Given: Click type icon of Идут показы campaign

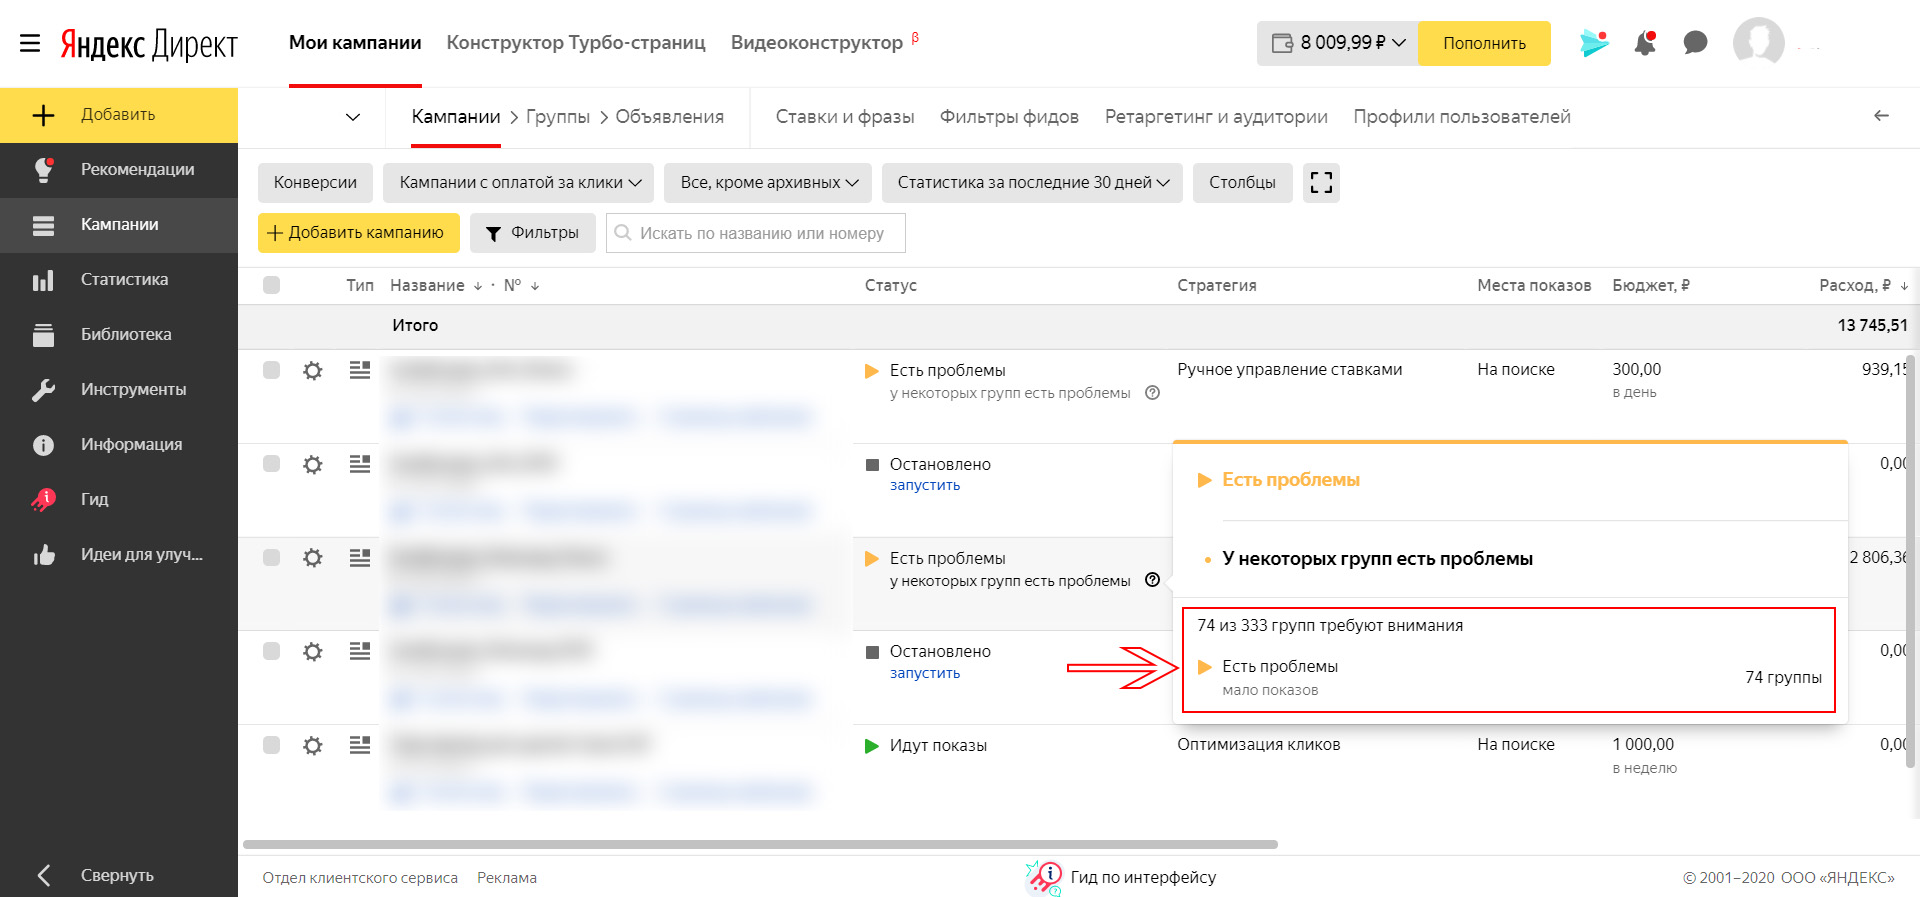Looking at the screenshot, I should [x=360, y=745].
